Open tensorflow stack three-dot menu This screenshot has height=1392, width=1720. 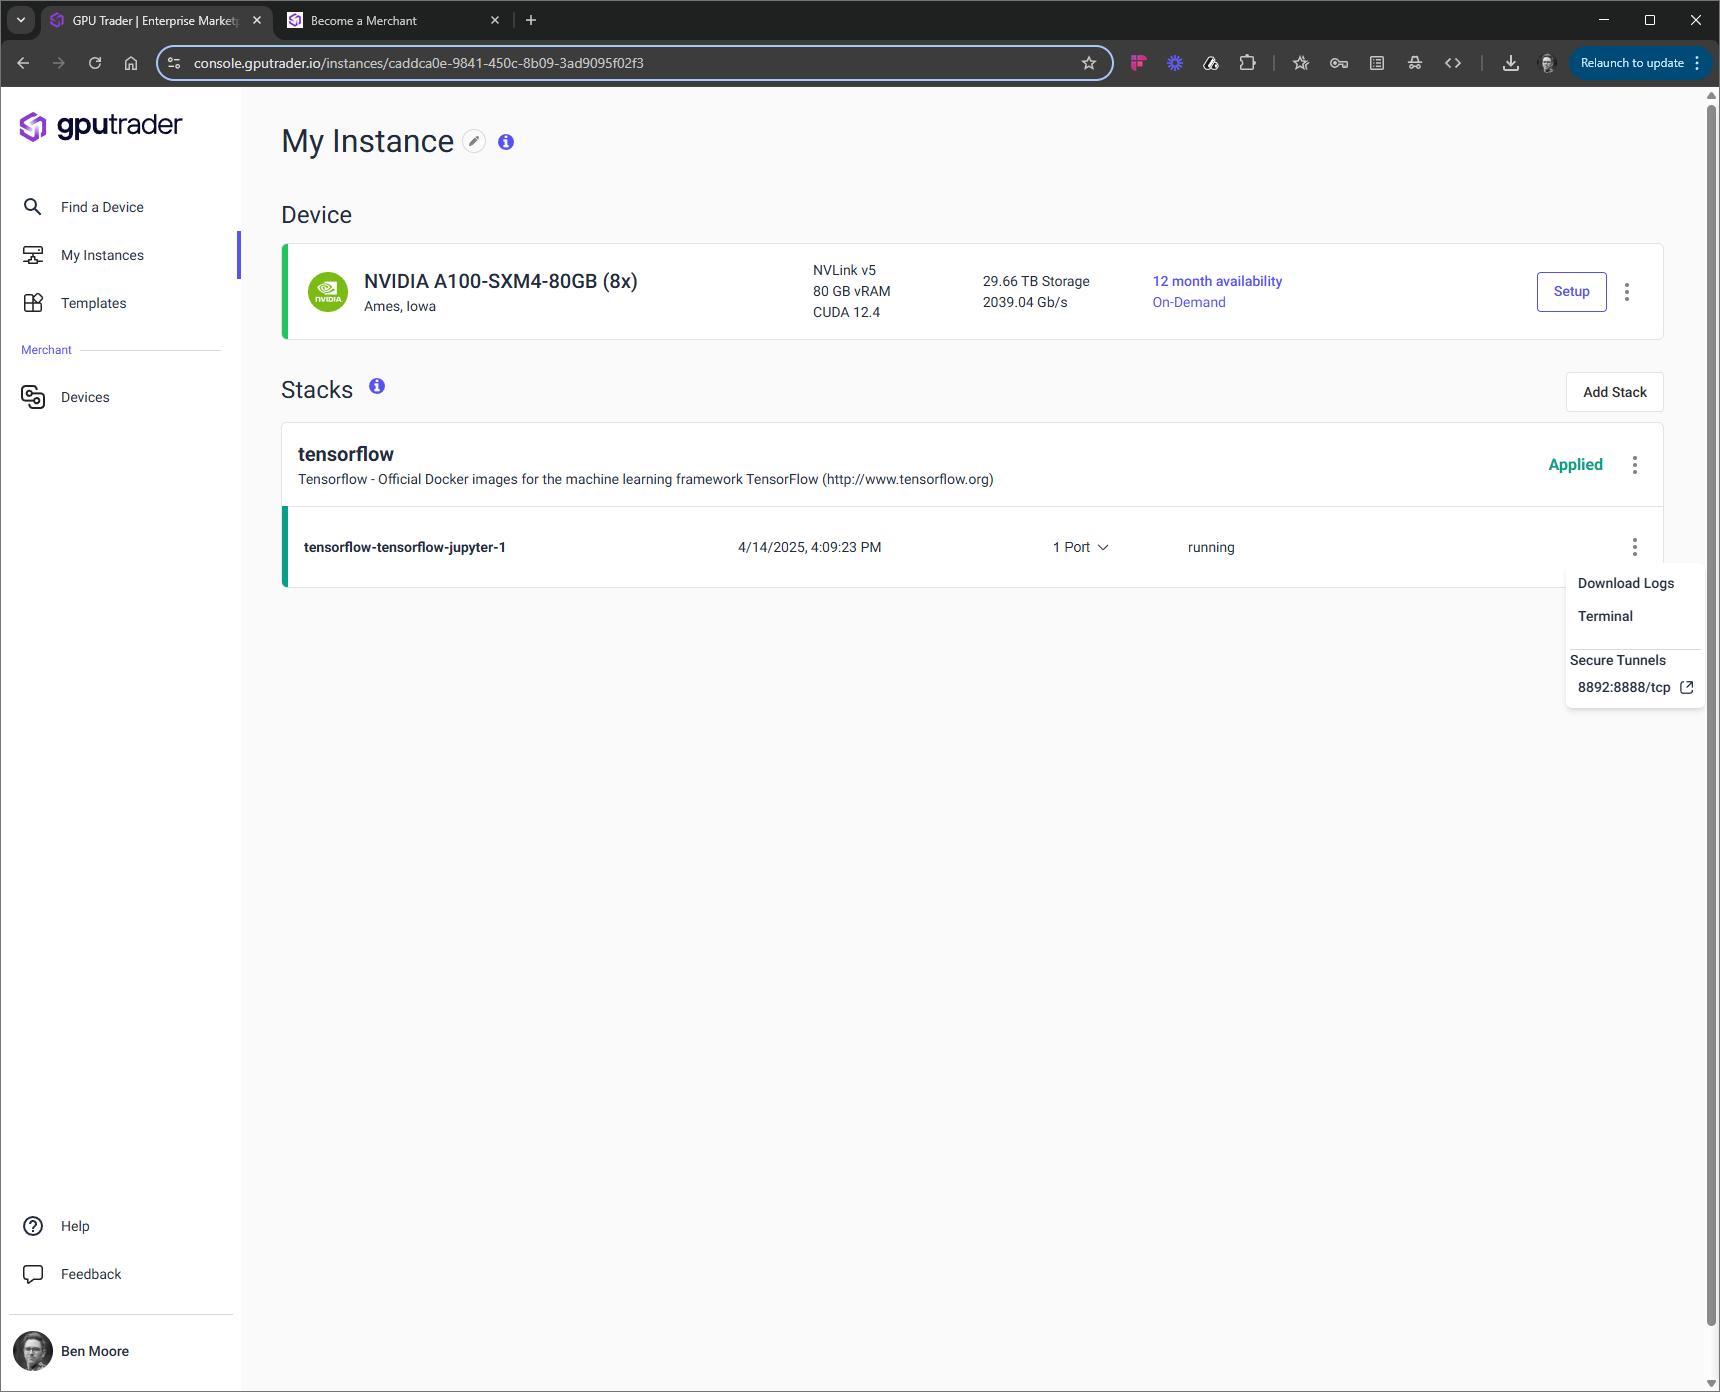point(1635,465)
